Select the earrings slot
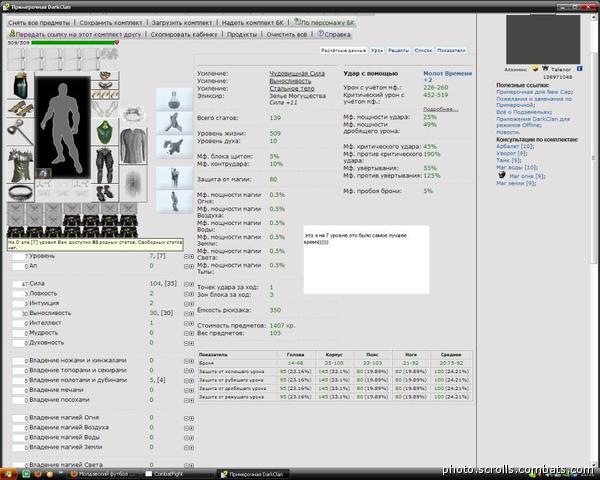This screenshot has width=600, height=480. [x=105, y=75]
